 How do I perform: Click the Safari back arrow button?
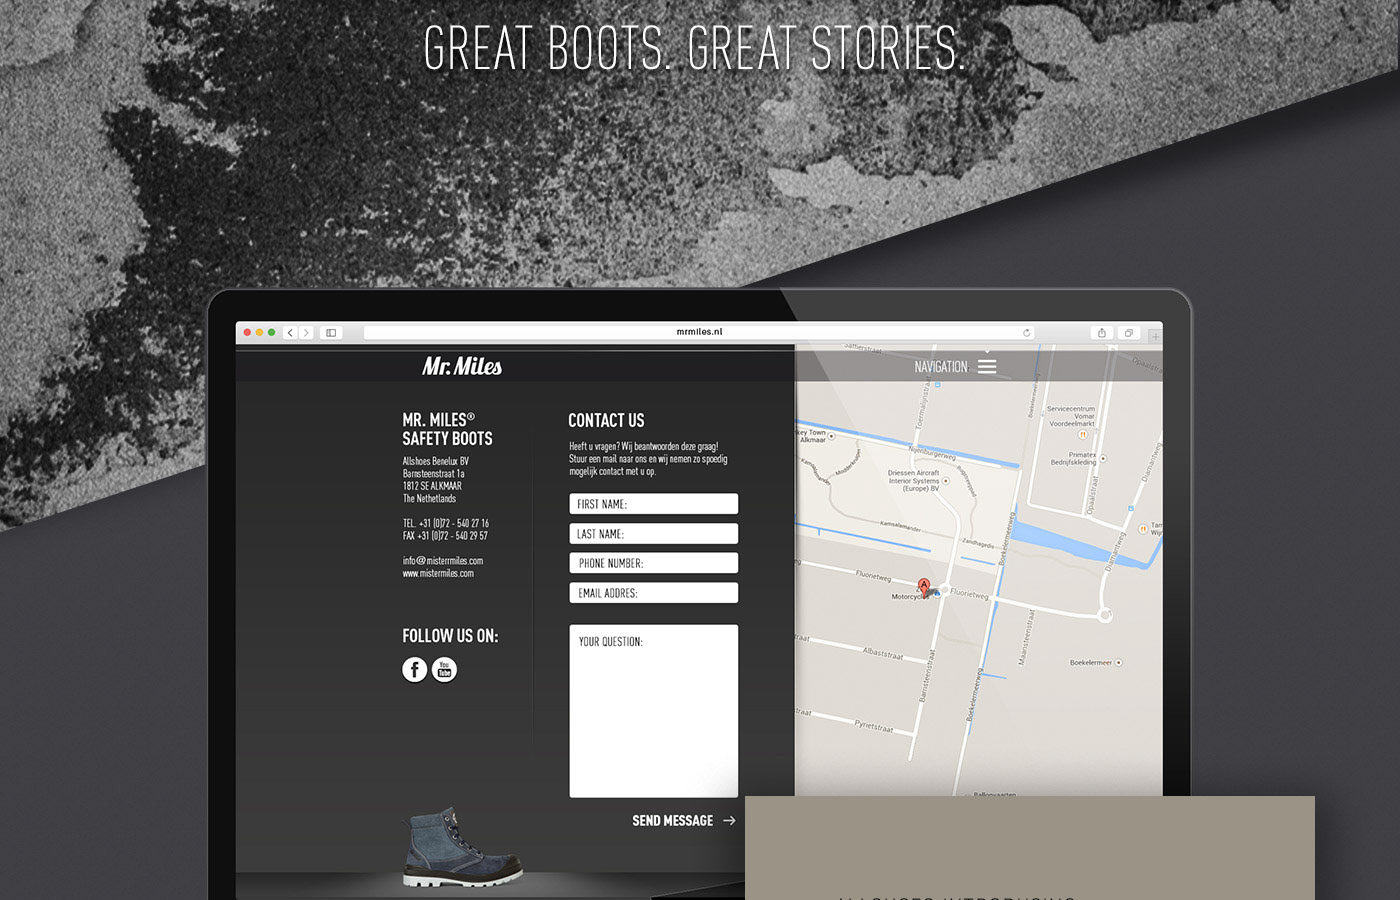290,333
